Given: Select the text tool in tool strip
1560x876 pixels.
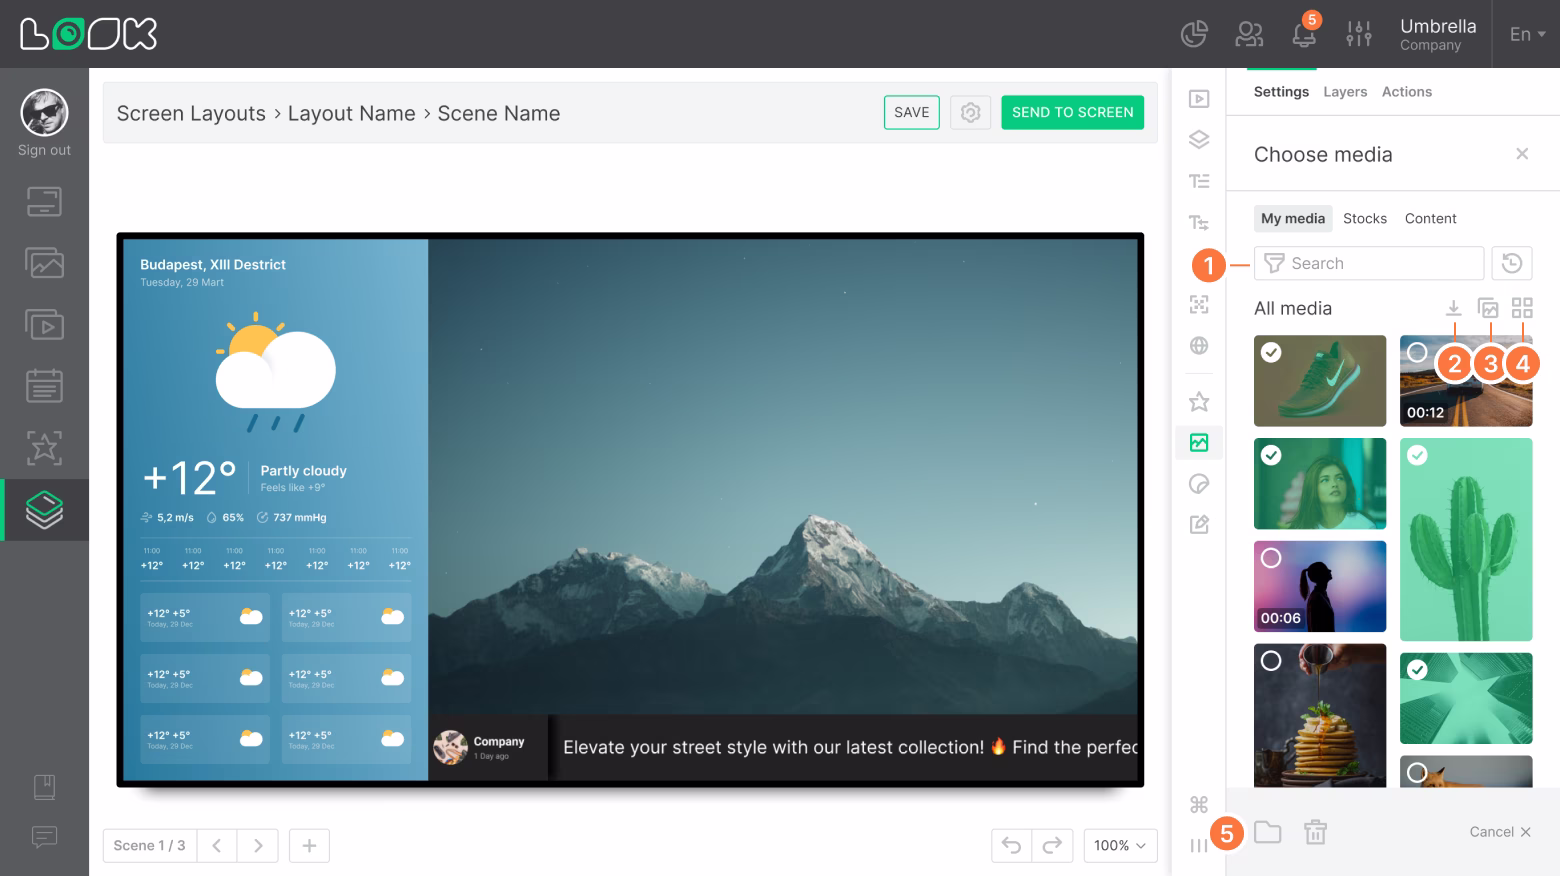Looking at the screenshot, I should (x=1199, y=181).
